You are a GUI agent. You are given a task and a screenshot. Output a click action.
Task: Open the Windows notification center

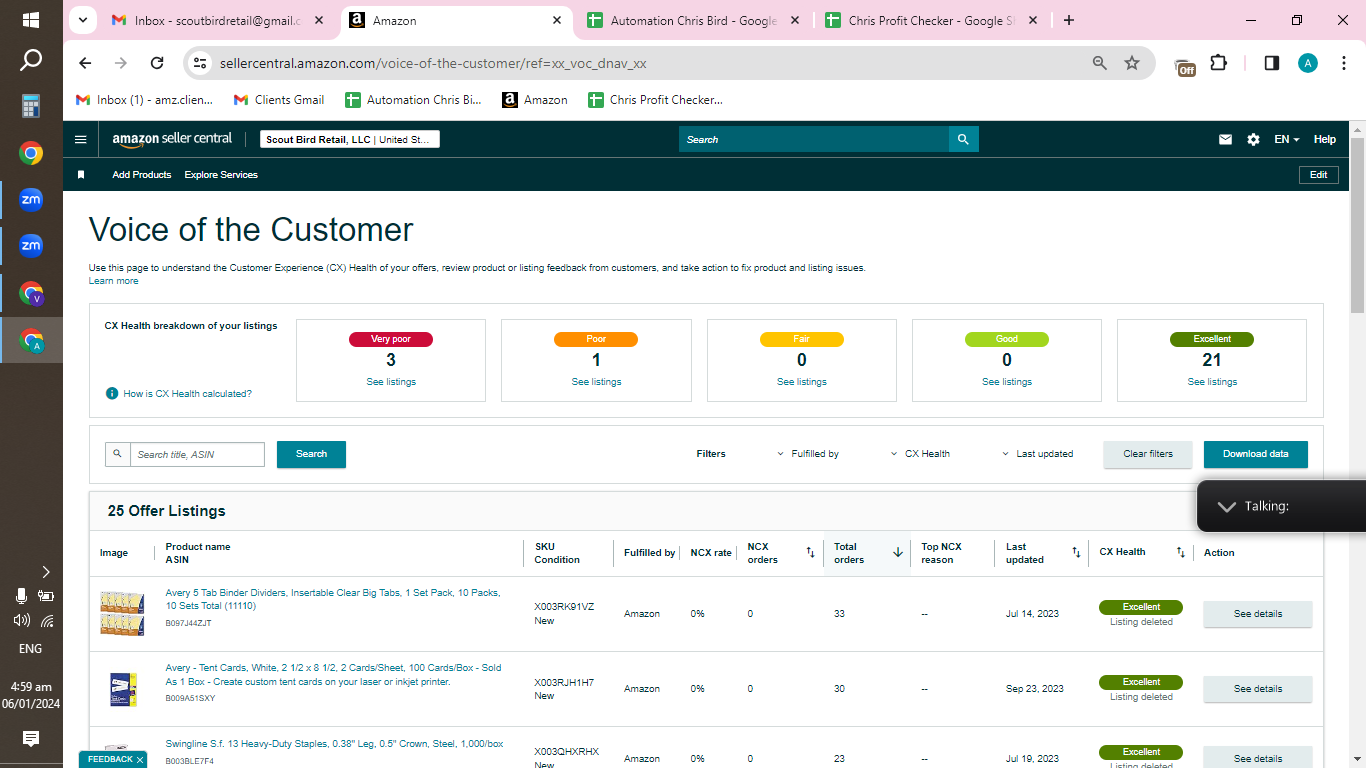(x=31, y=739)
